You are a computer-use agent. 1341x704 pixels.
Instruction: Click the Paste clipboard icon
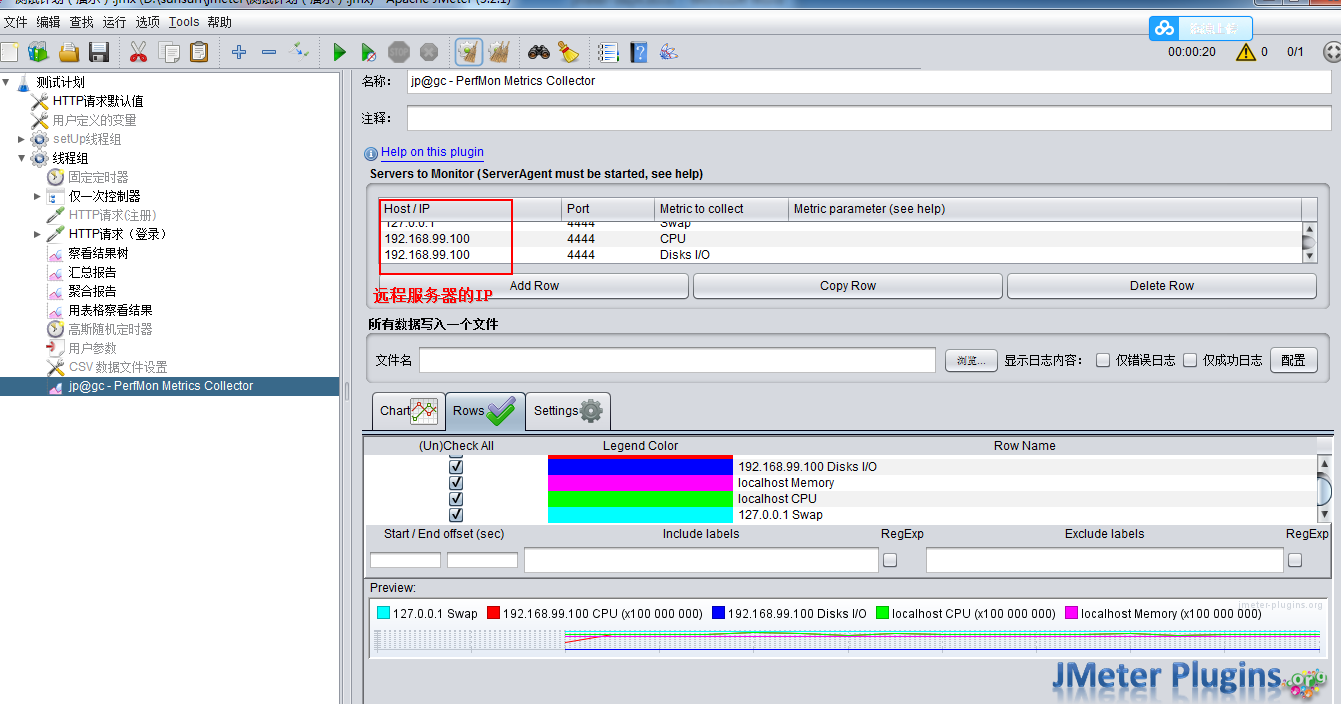[200, 52]
